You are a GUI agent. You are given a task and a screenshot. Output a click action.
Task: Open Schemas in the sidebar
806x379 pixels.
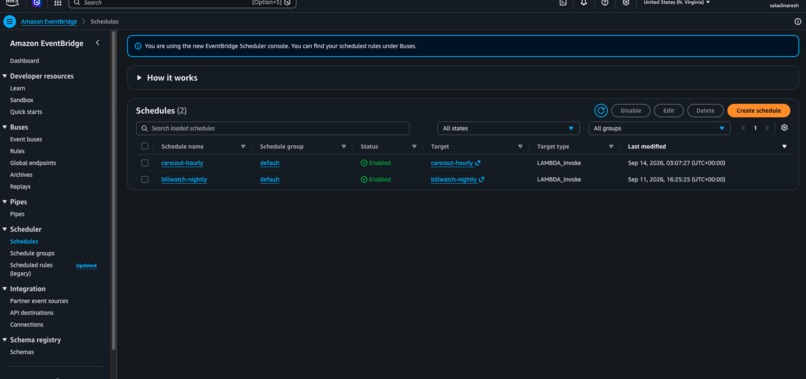(22, 352)
